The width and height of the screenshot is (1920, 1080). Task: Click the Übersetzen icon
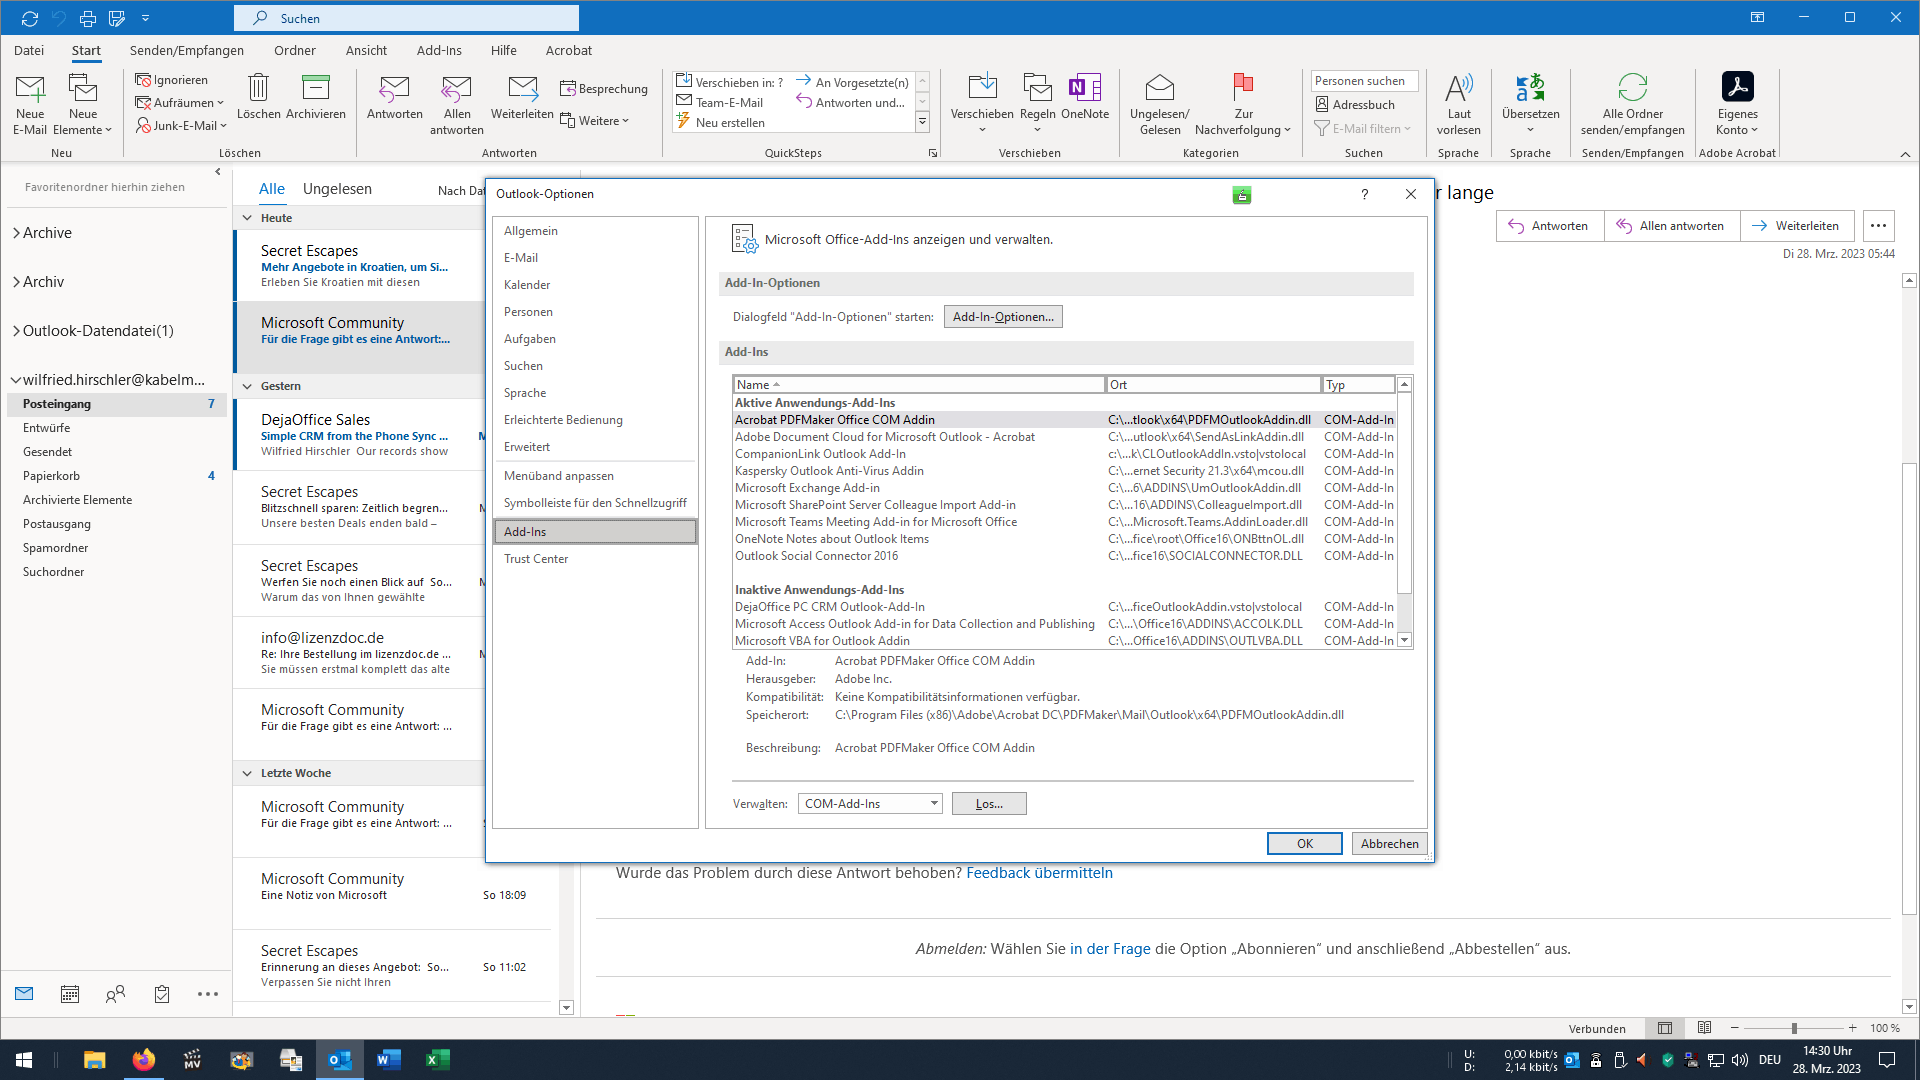point(1530,88)
